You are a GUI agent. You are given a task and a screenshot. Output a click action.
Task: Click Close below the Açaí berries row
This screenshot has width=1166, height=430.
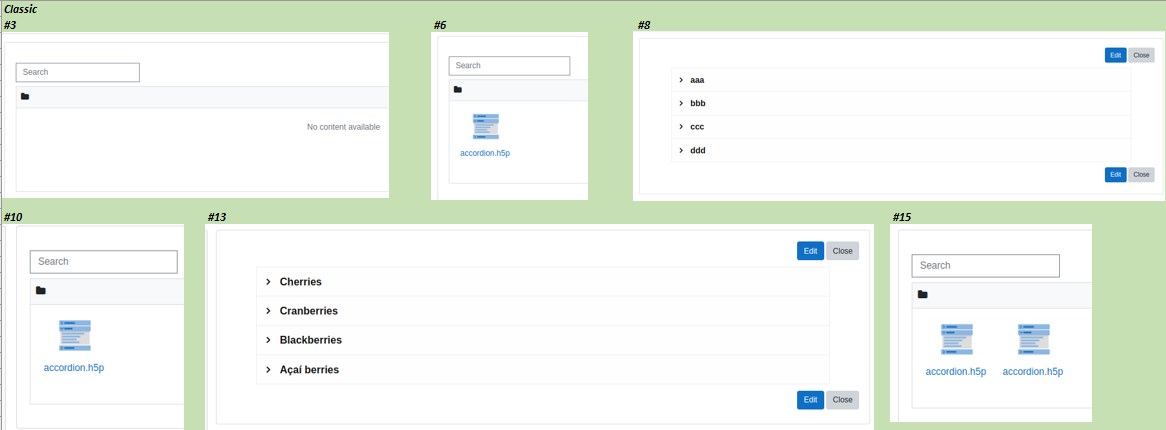click(x=843, y=399)
